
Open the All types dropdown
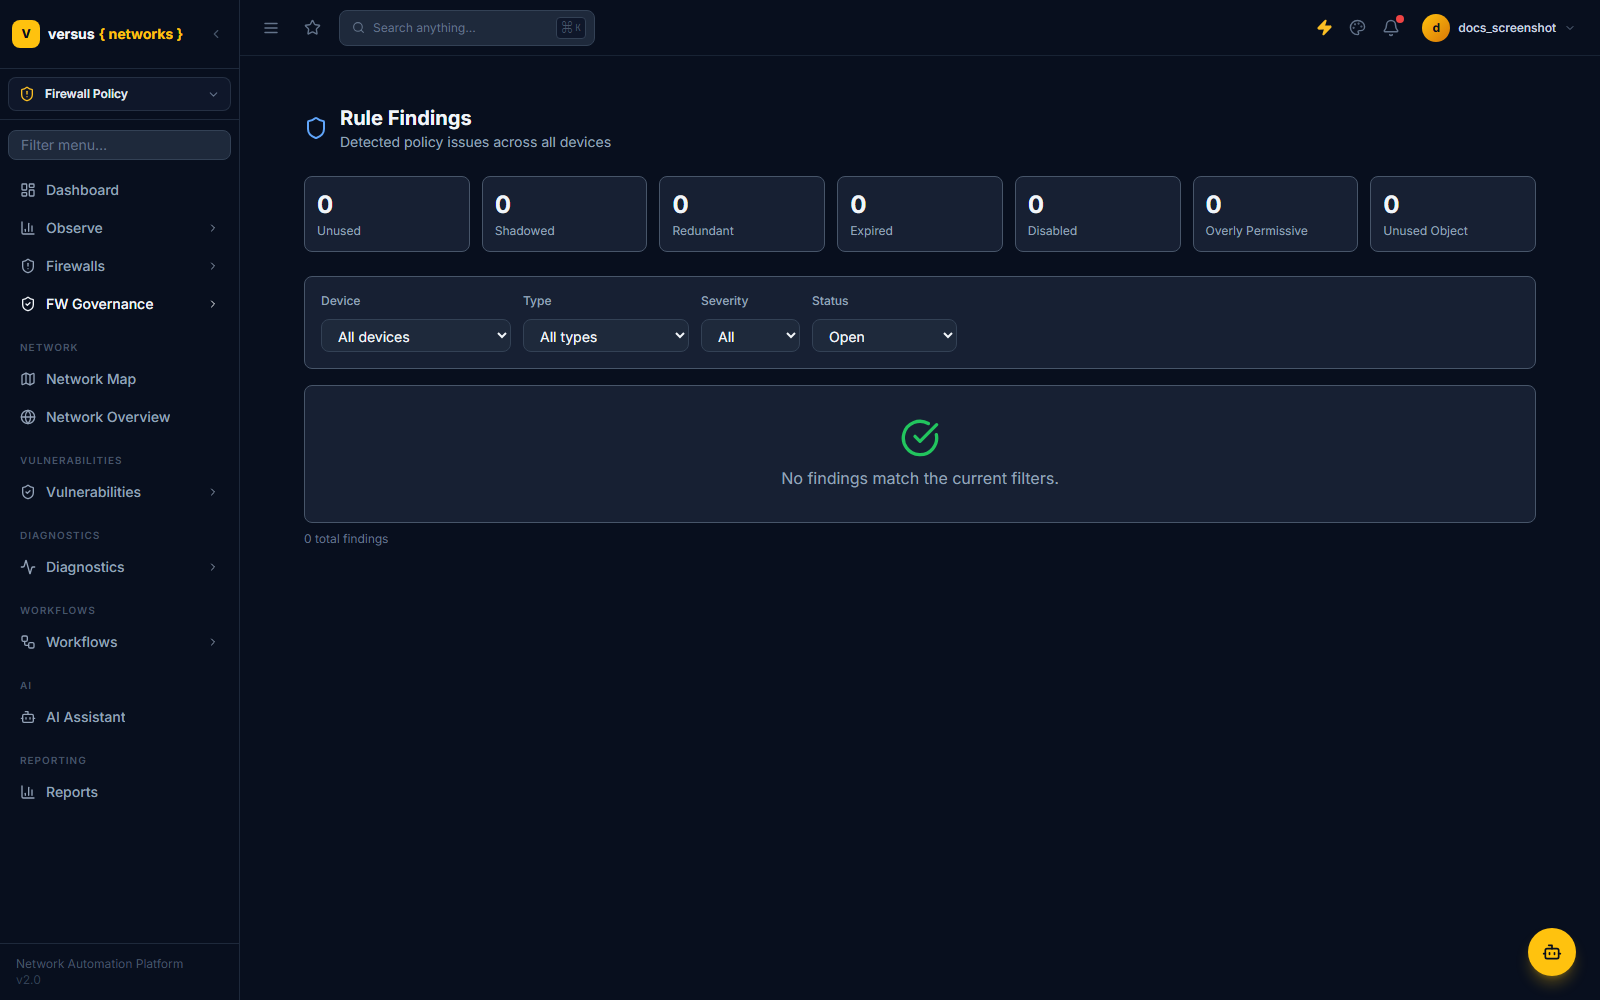[x=606, y=336]
